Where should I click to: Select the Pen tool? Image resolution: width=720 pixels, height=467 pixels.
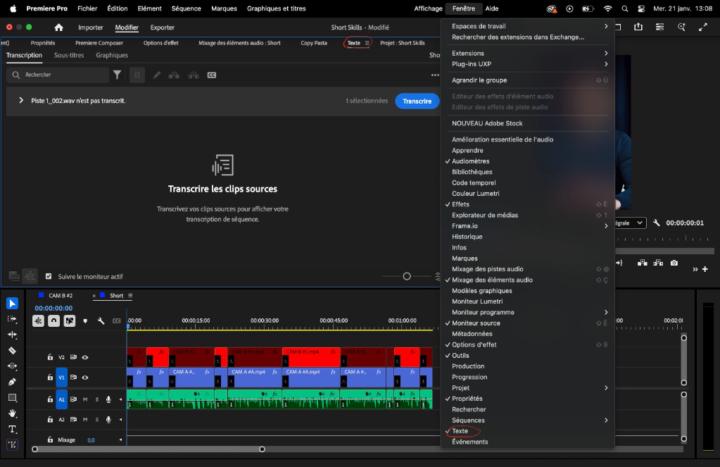point(12,381)
